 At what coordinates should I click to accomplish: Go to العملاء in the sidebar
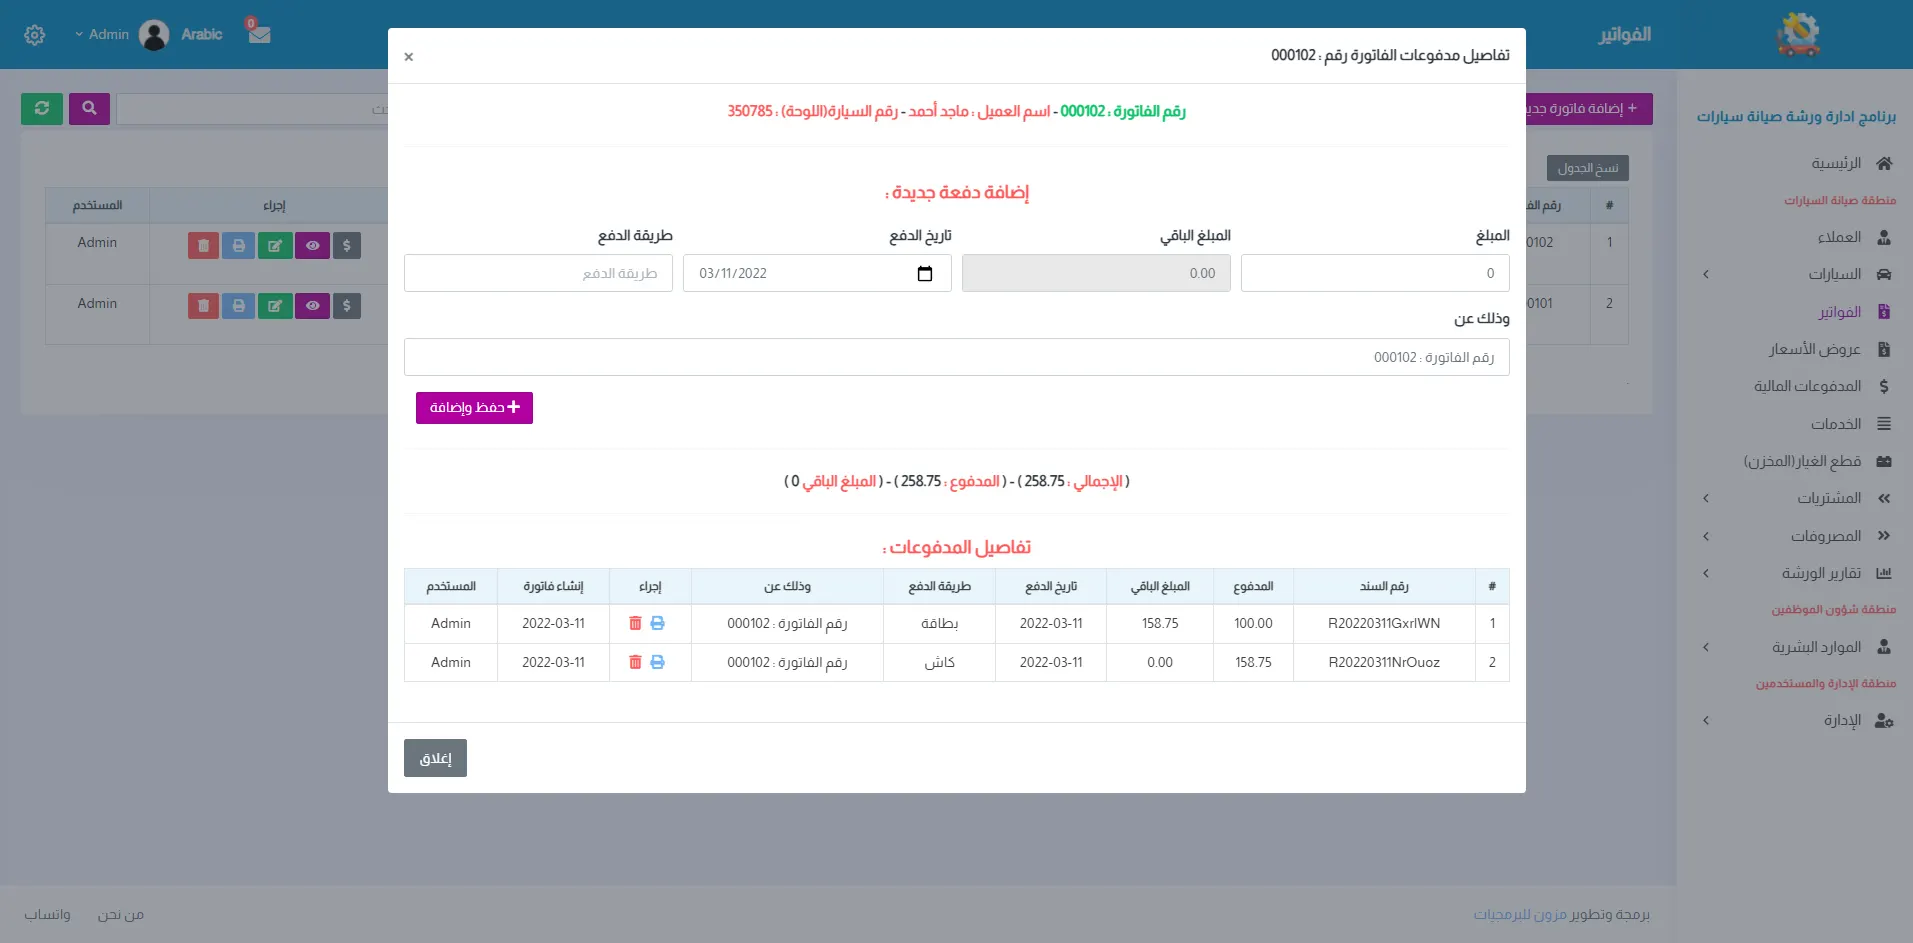point(1838,237)
